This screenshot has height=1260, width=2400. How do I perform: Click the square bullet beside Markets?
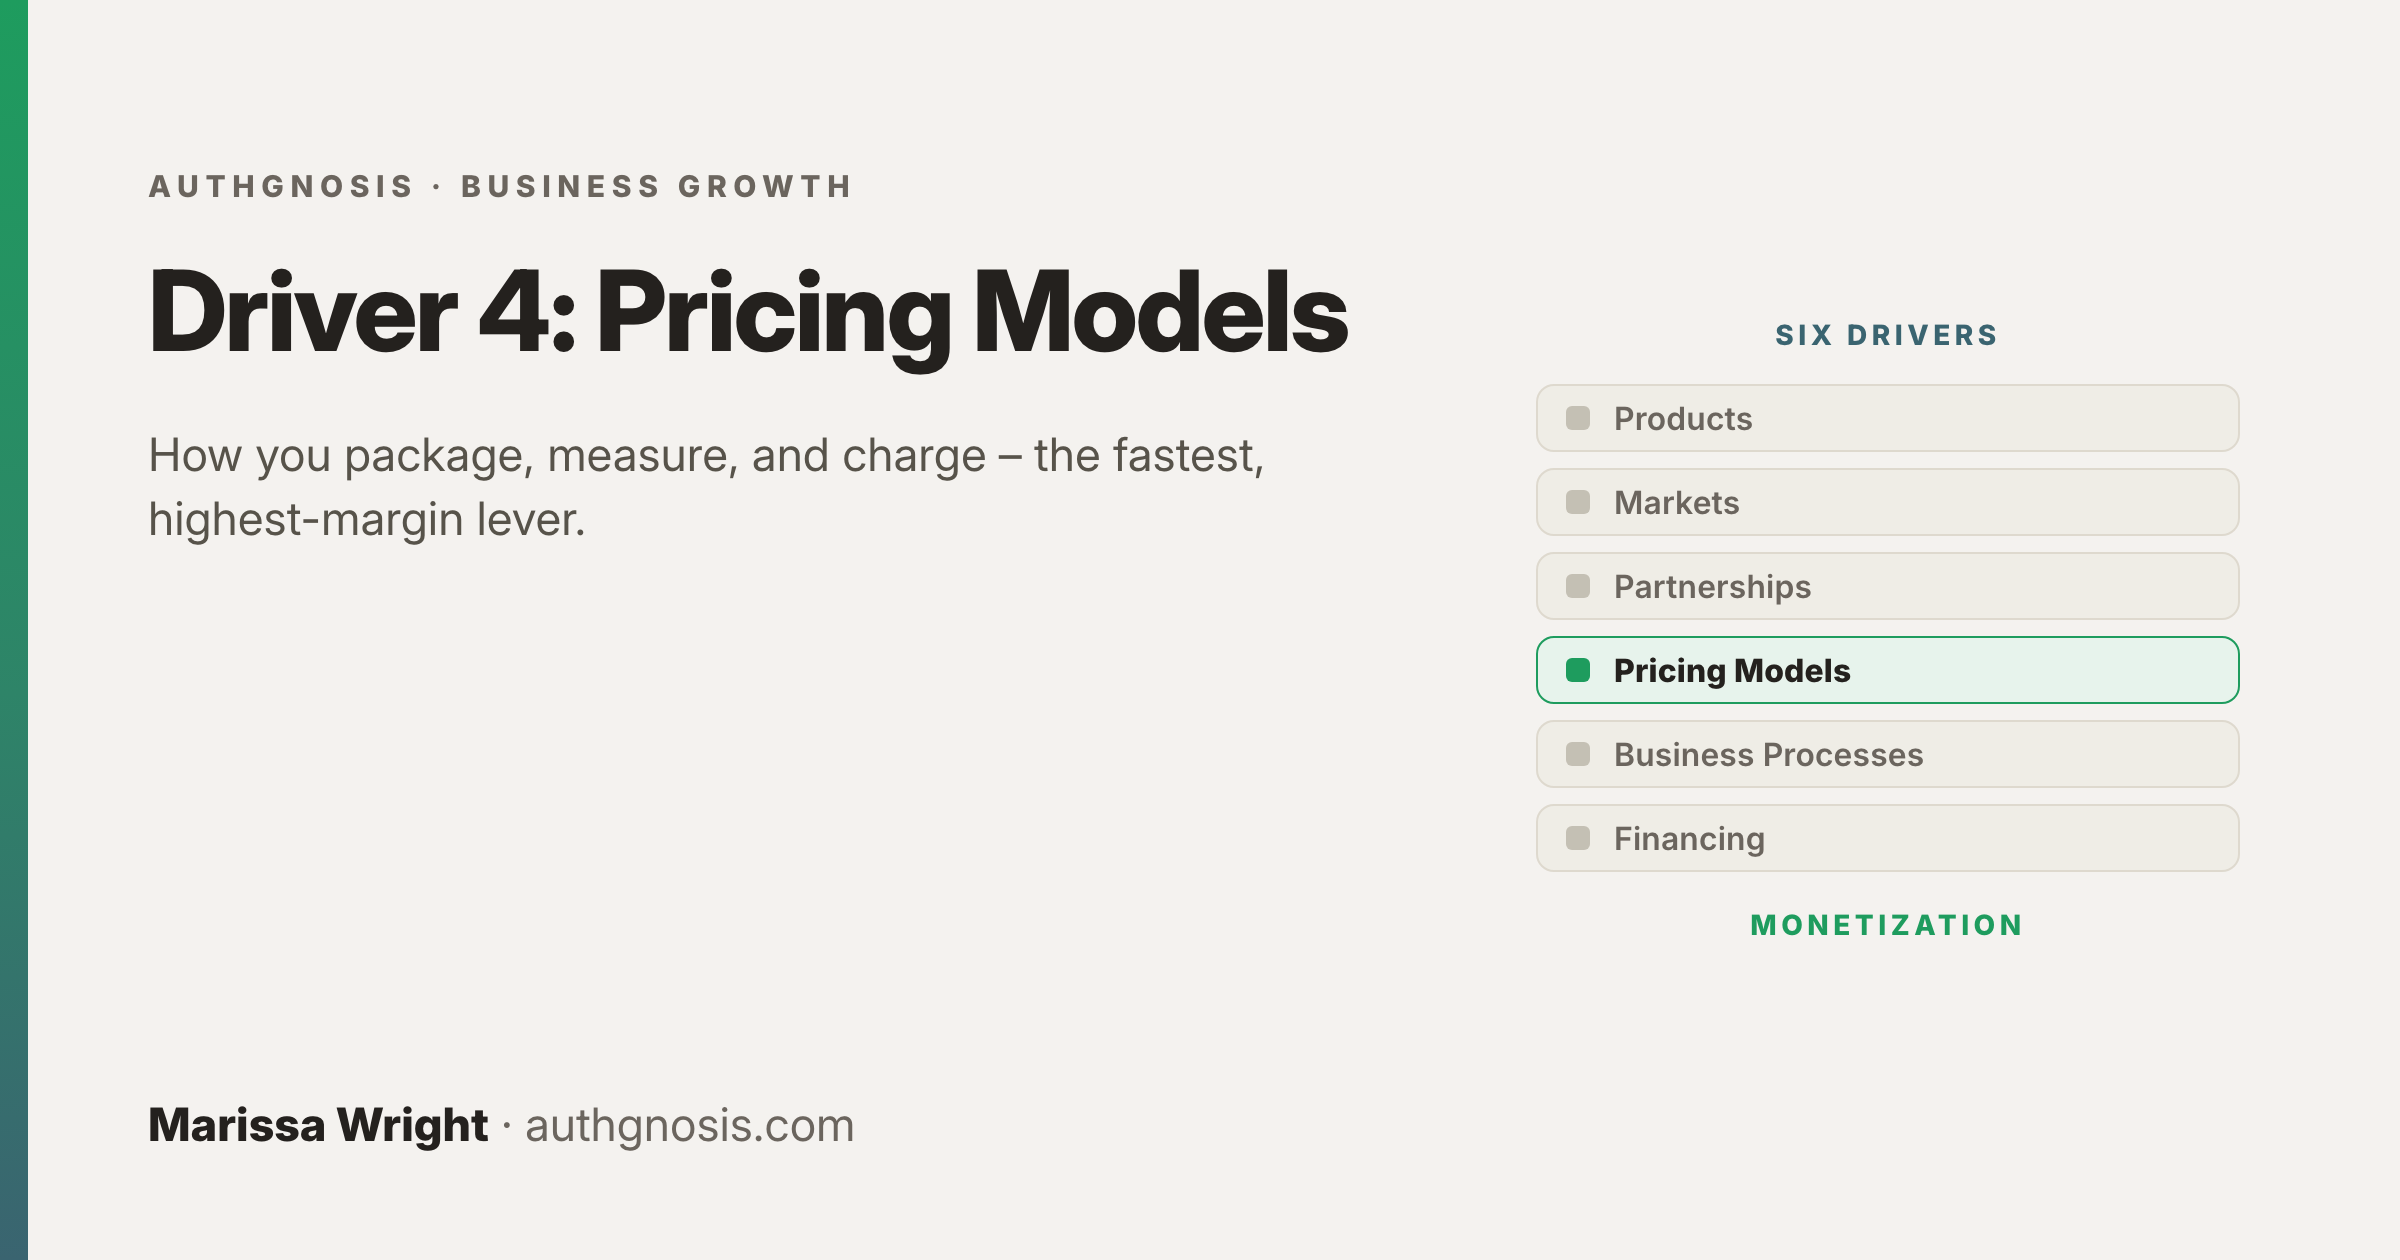tap(1578, 502)
